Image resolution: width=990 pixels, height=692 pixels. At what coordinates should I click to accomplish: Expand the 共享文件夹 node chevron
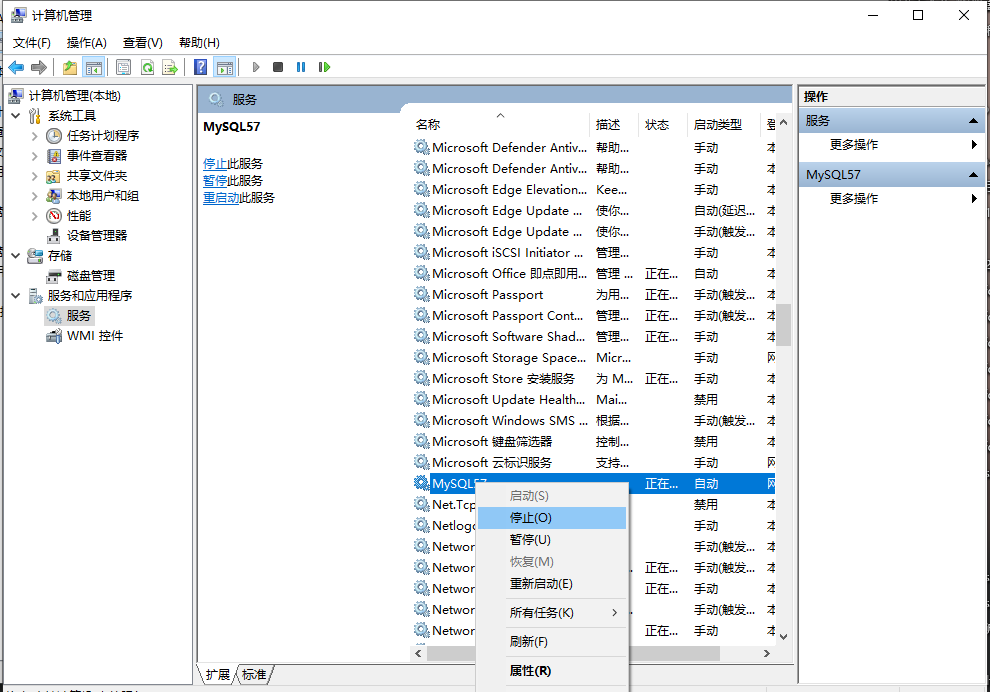35,176
